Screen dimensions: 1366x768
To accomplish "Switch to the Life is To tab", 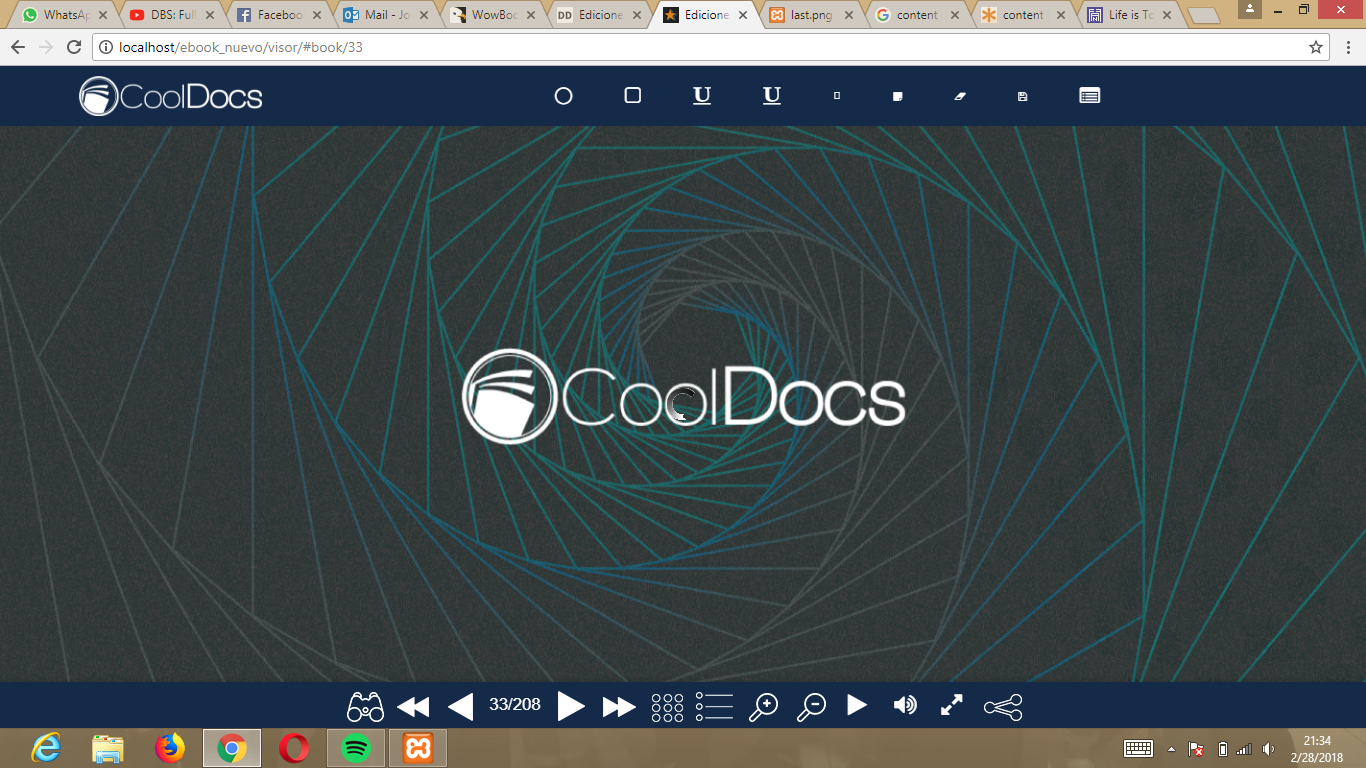I will coord(1130,15).
